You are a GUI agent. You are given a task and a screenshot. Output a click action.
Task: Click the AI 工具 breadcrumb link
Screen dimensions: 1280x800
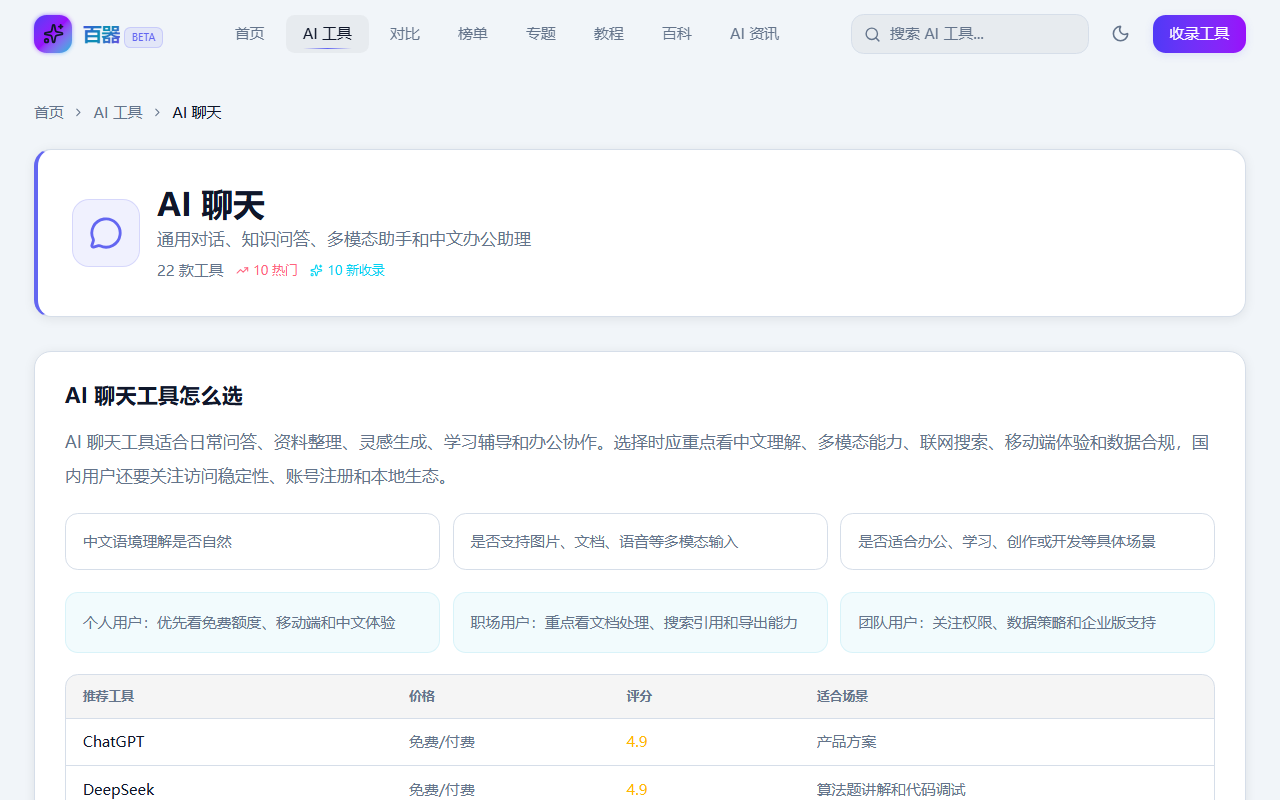(118, 113)
